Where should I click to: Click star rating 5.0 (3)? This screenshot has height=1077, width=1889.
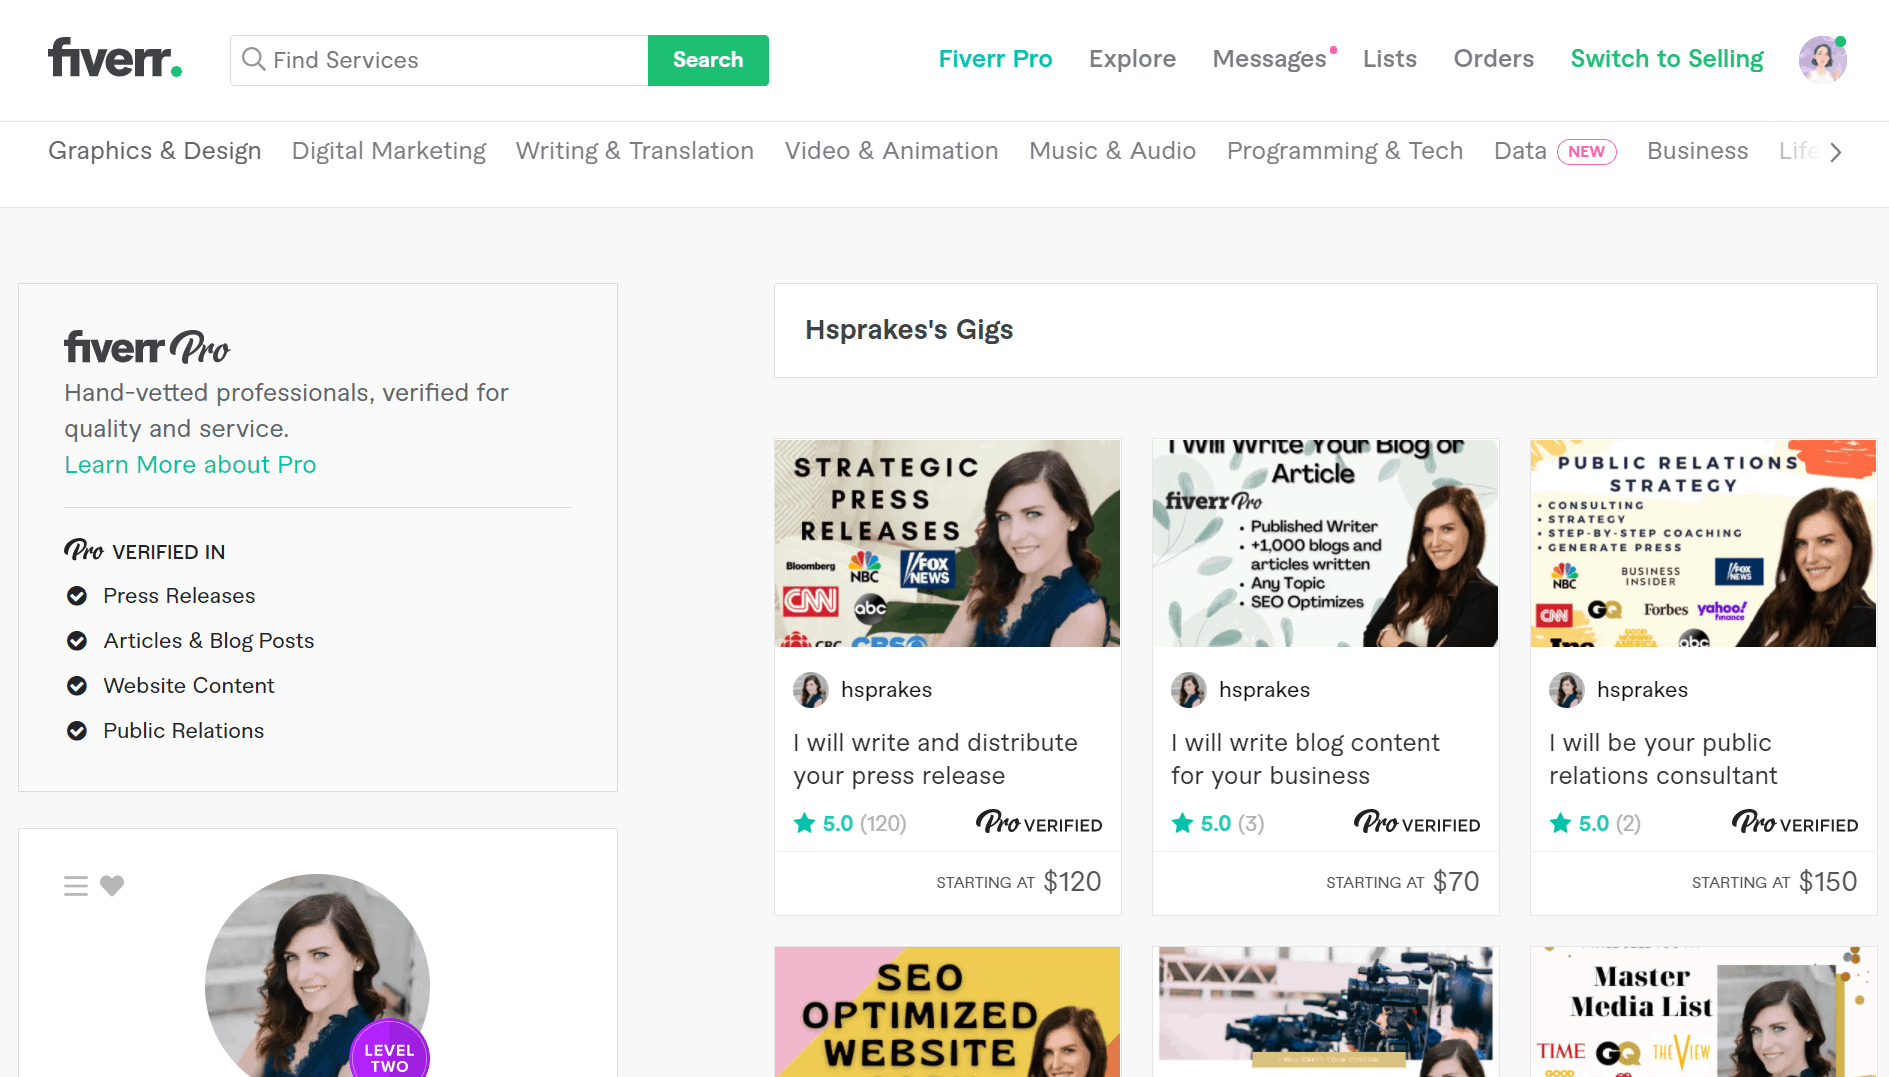point(1218,824)
